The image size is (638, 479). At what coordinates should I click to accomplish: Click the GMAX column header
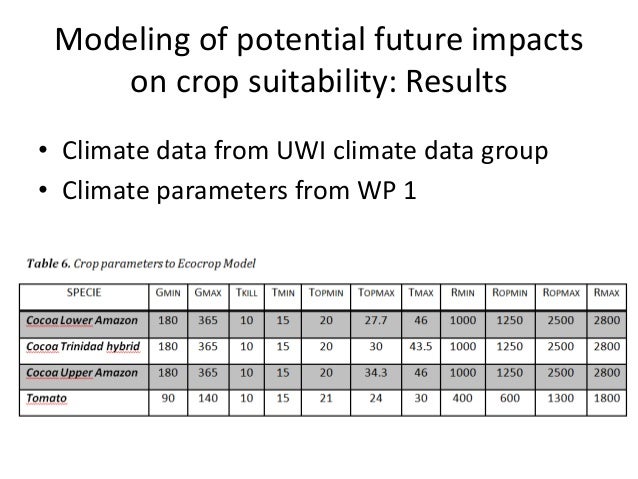pos(208,293)
